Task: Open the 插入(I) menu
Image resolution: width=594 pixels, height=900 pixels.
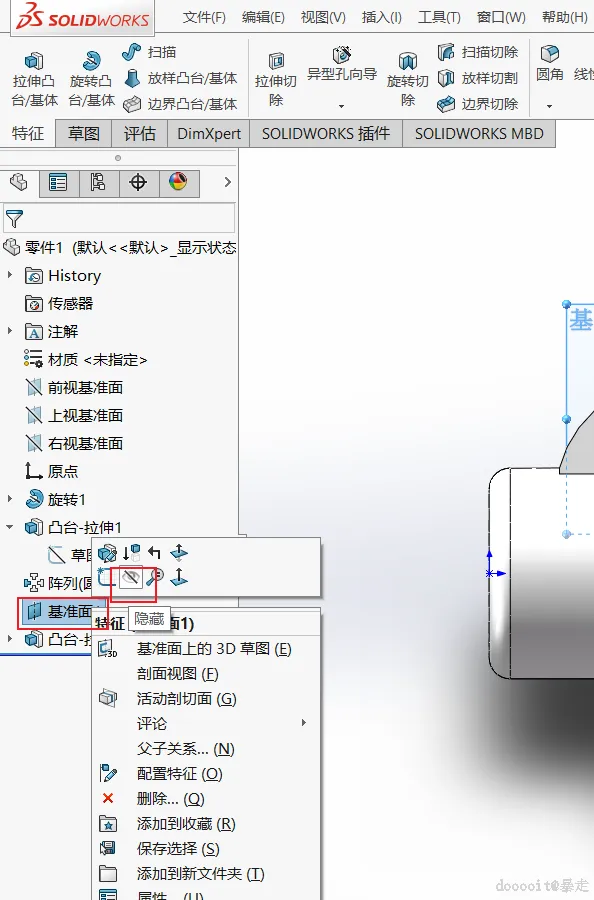Action: pyautogui.click(x=382, y=17)
